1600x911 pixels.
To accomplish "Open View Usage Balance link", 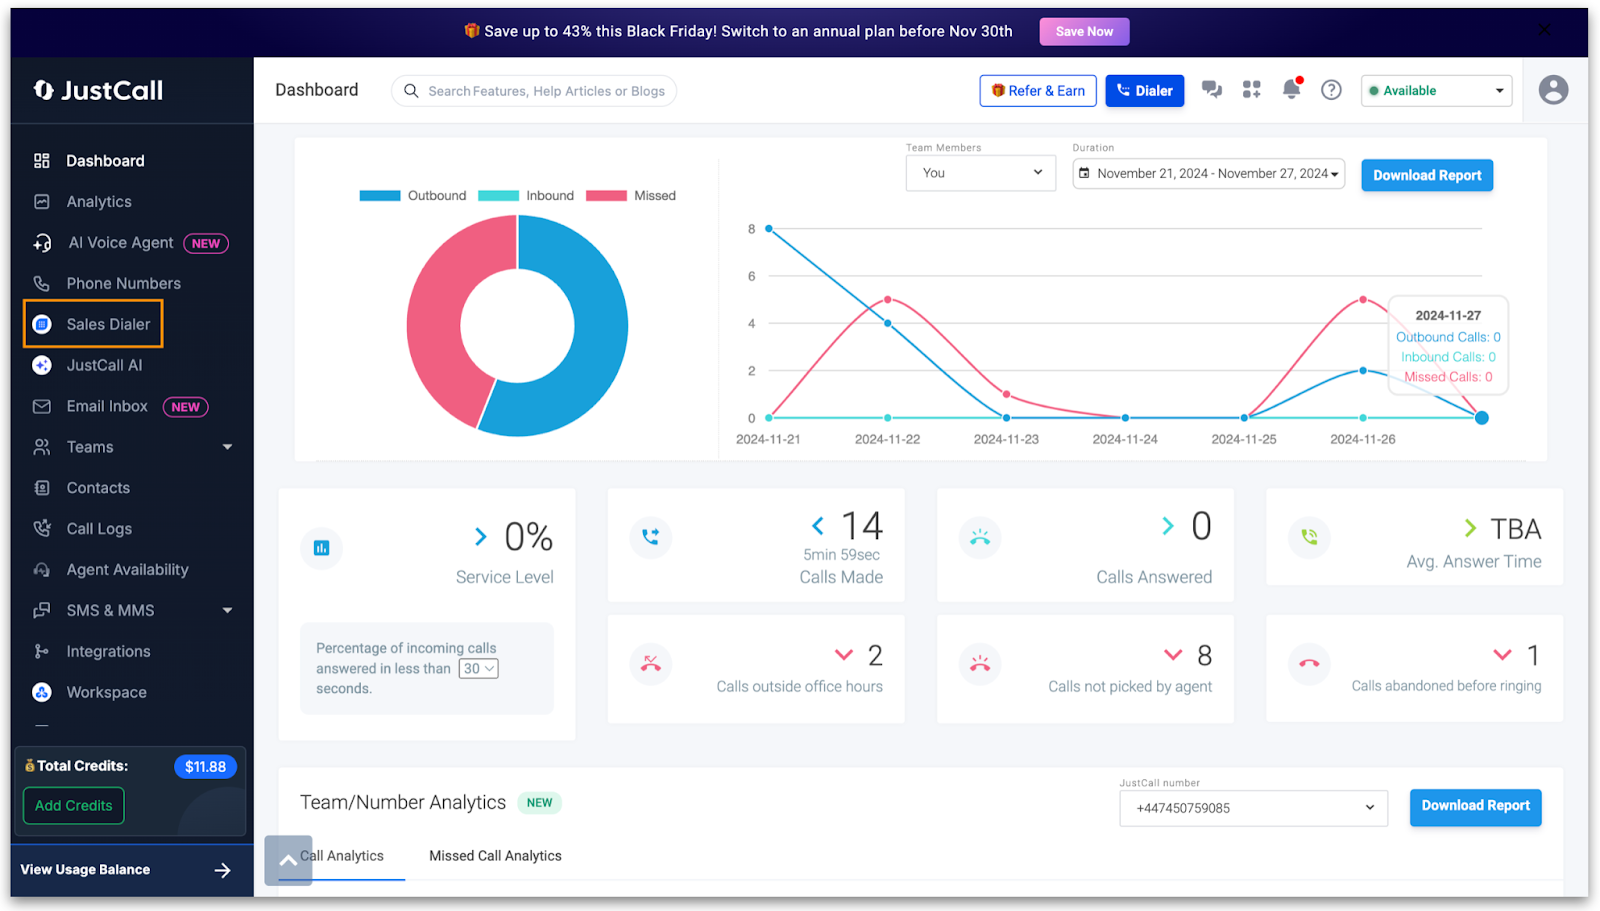I will click(126, 870).
